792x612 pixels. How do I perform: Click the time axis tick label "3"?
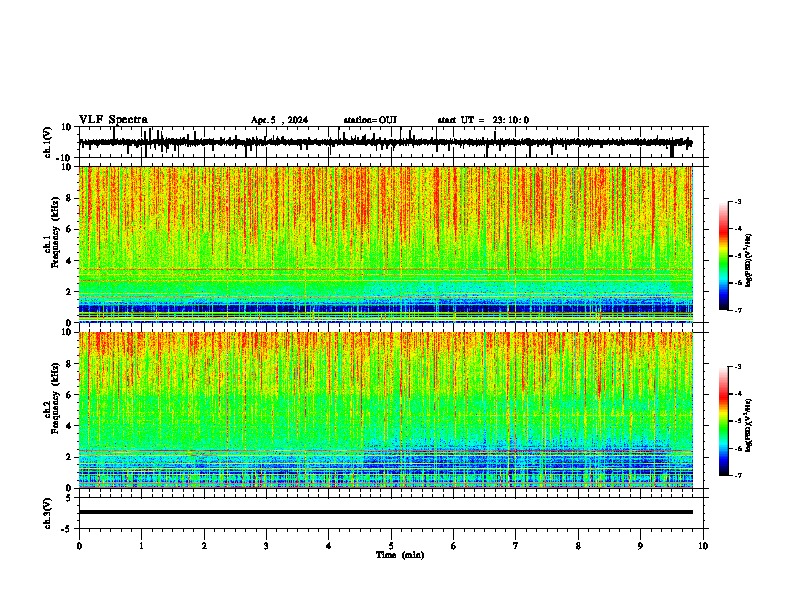tap(266, 546)
